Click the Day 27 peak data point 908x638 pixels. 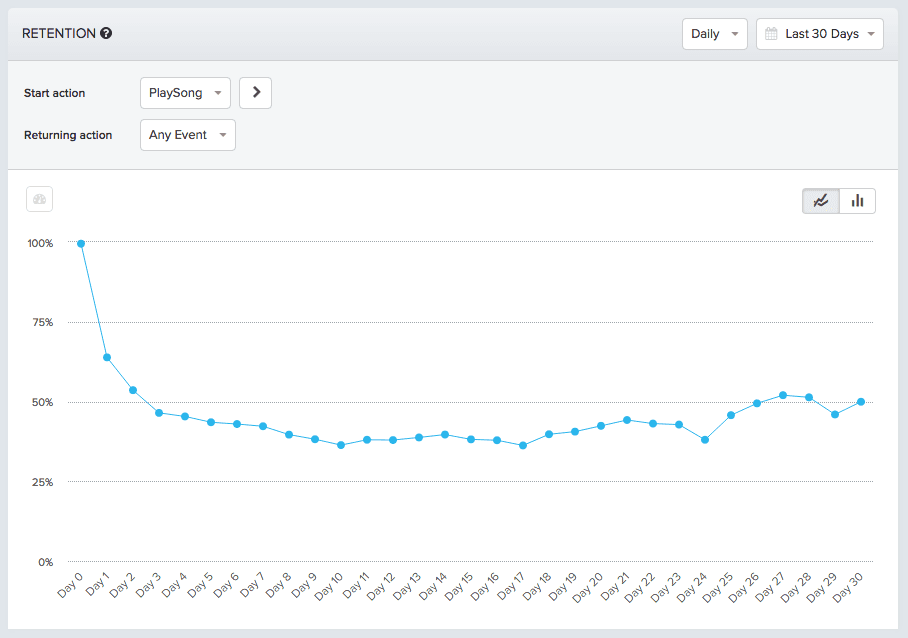(782, 394)
